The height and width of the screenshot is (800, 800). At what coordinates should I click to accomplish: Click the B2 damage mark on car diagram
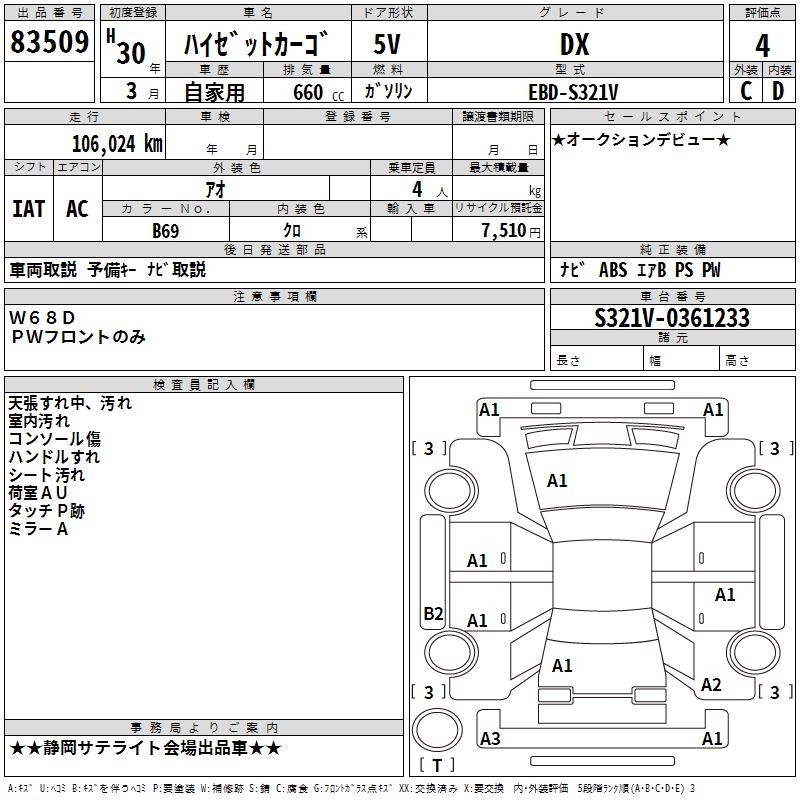(433, 614)
